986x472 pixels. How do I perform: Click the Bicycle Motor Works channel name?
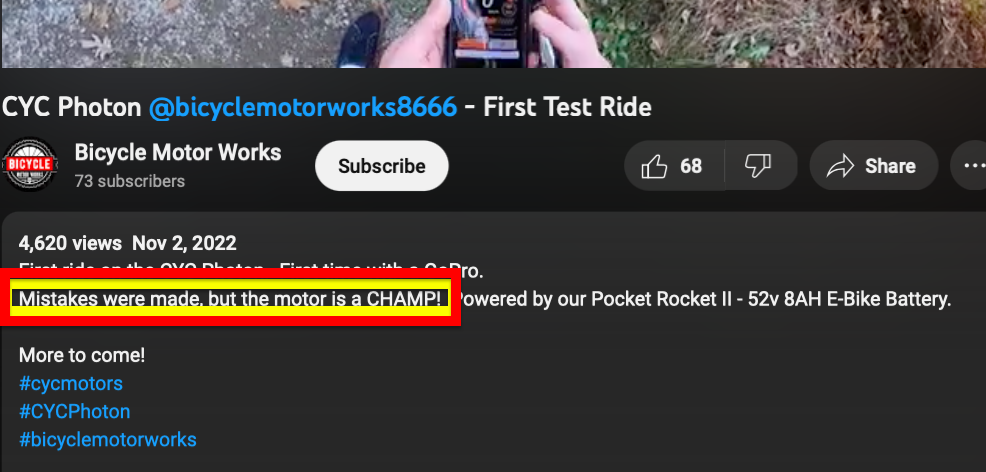point(178,152)
